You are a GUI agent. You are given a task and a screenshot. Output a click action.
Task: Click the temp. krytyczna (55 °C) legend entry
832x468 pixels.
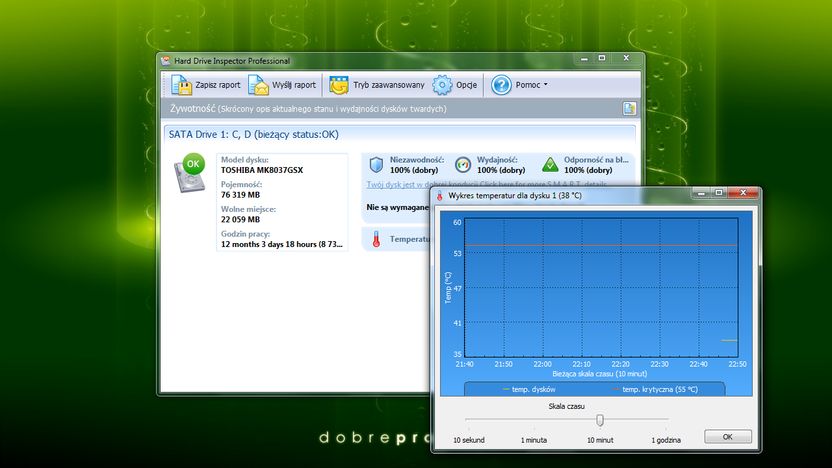coord(655,389)
